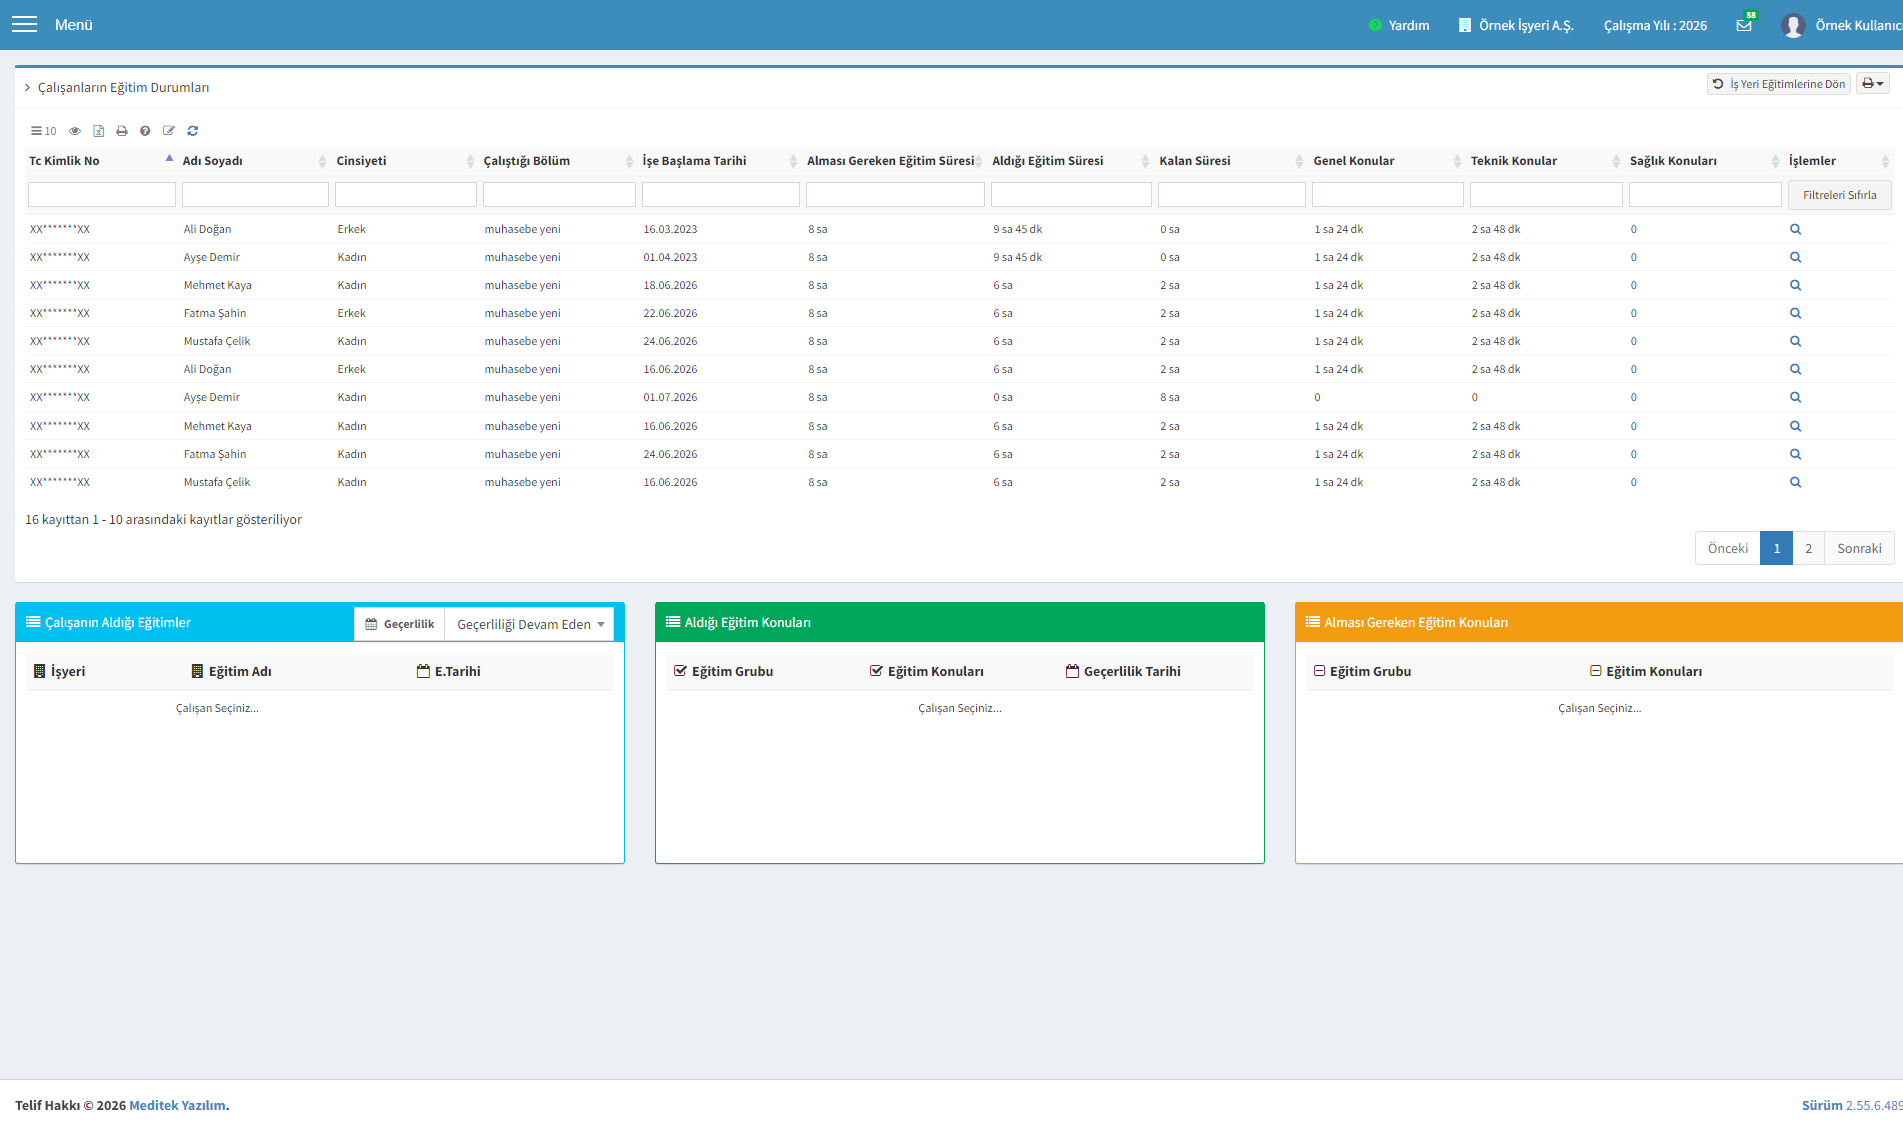The image size is (1903, 1130).
Task: Open the Yardım help menu item
Action: pyautogui.click(x=1399, y=25)
